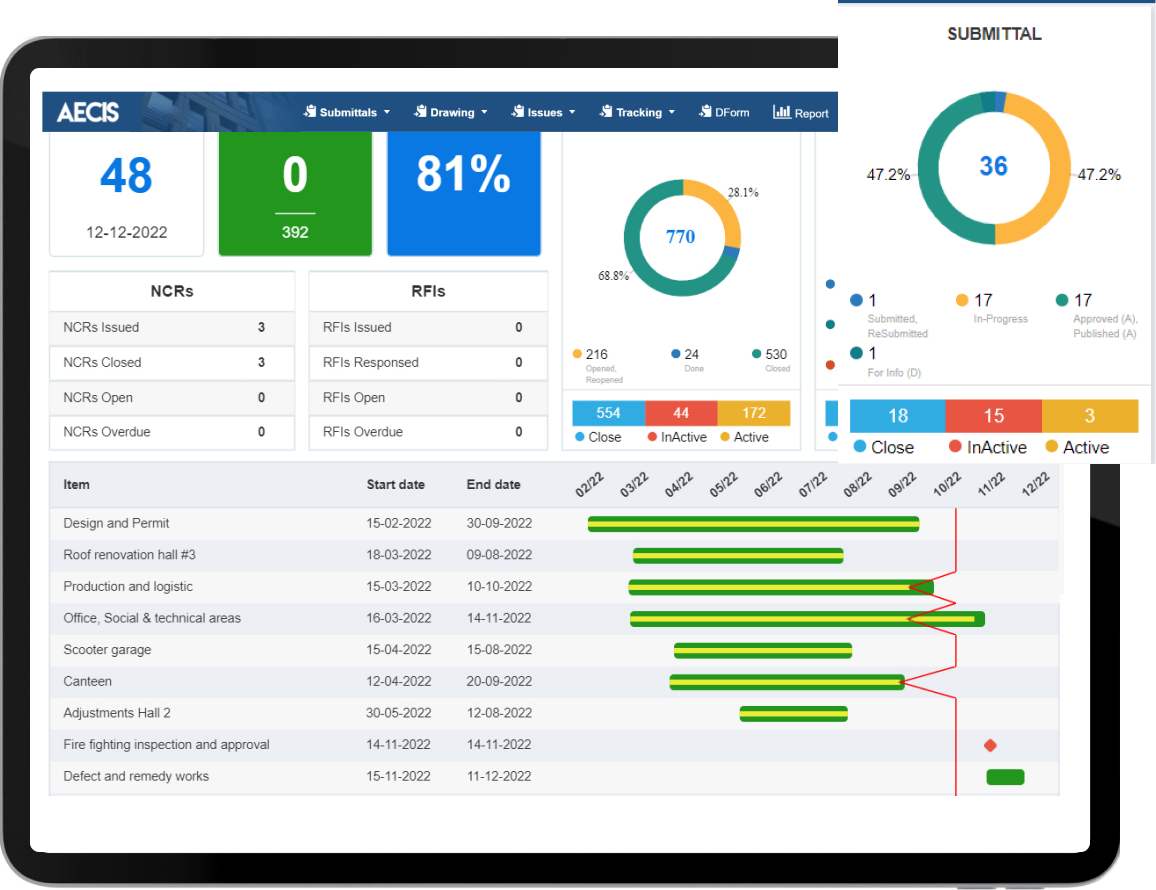Click the 36 SUBMITTAL donut center

(994, 167)
